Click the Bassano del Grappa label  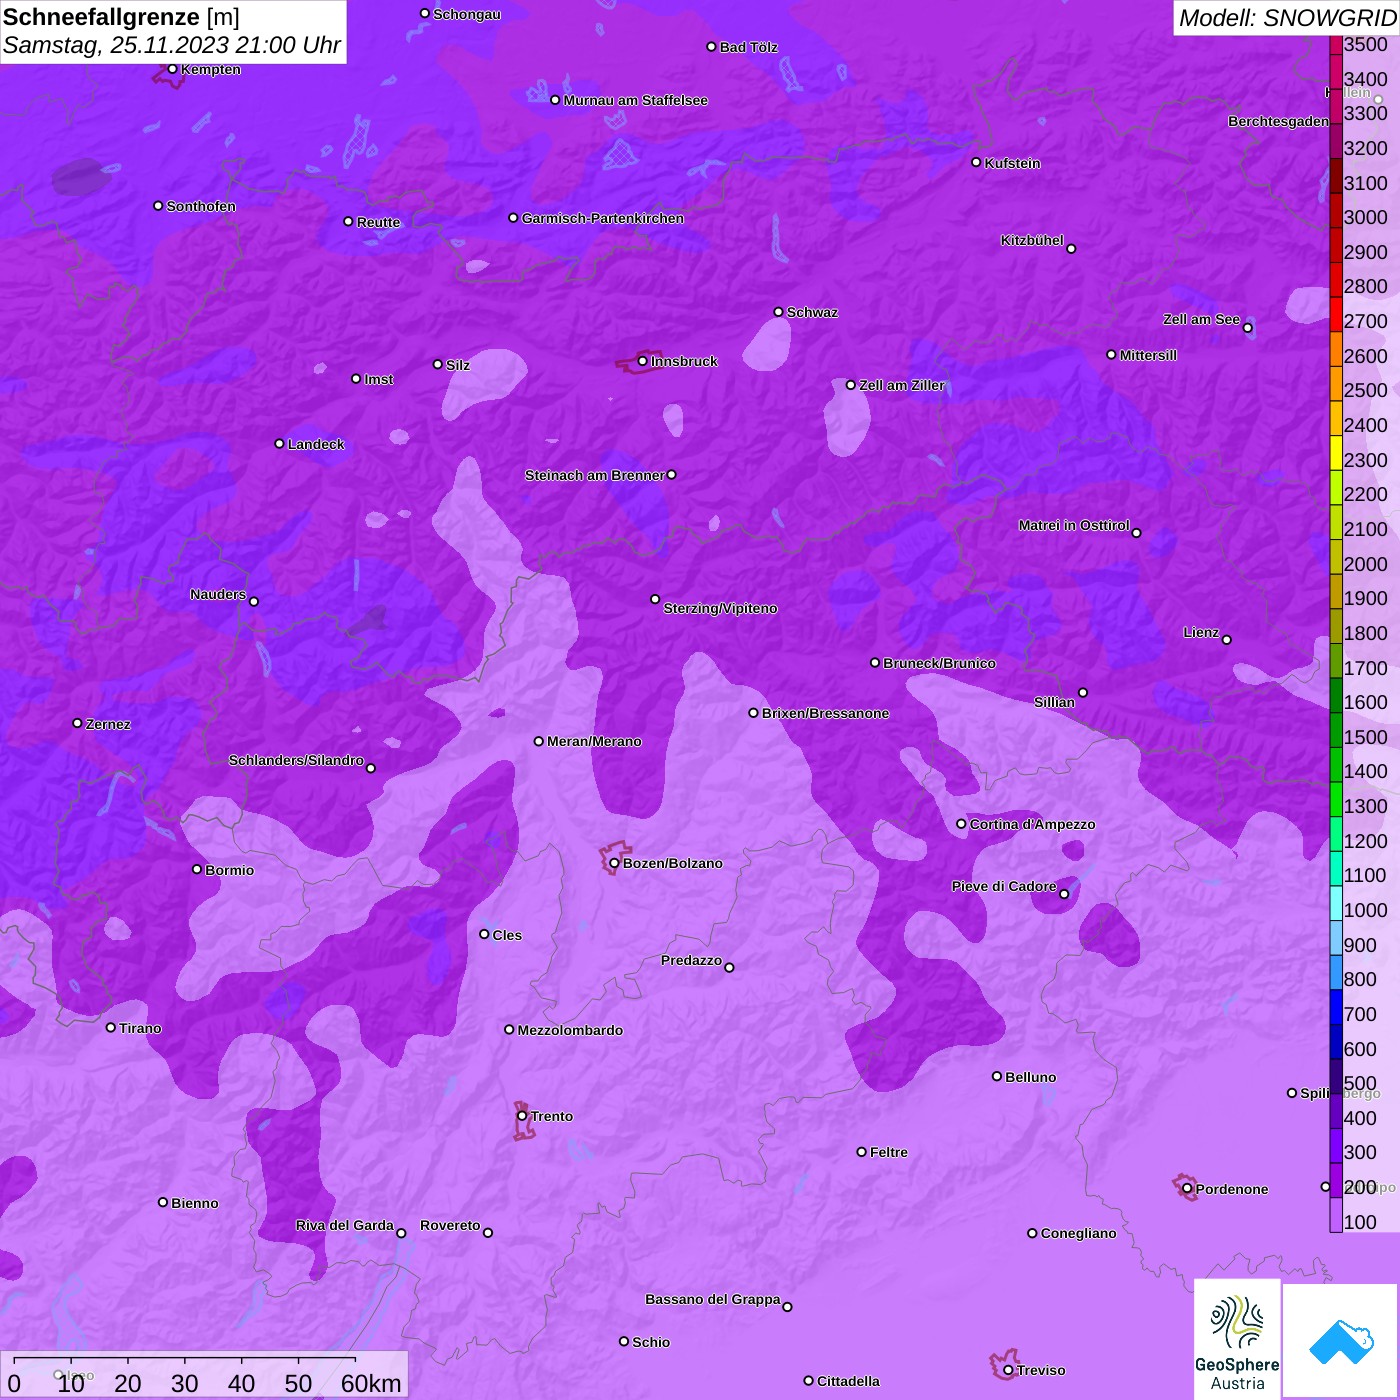pos(712,1299)
